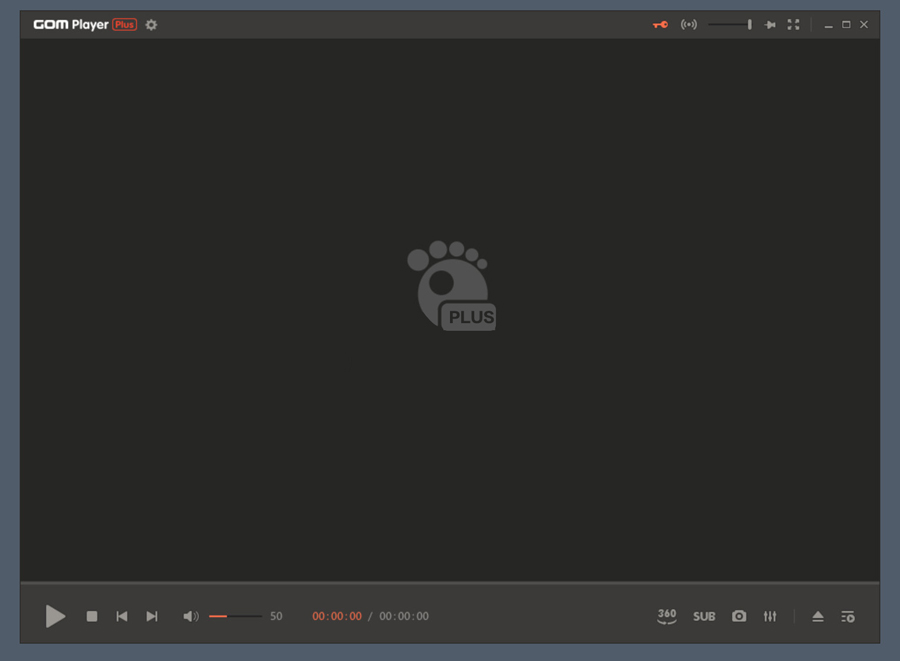Click the orange key license icon
900x661 pixels.
pos(660,25)
